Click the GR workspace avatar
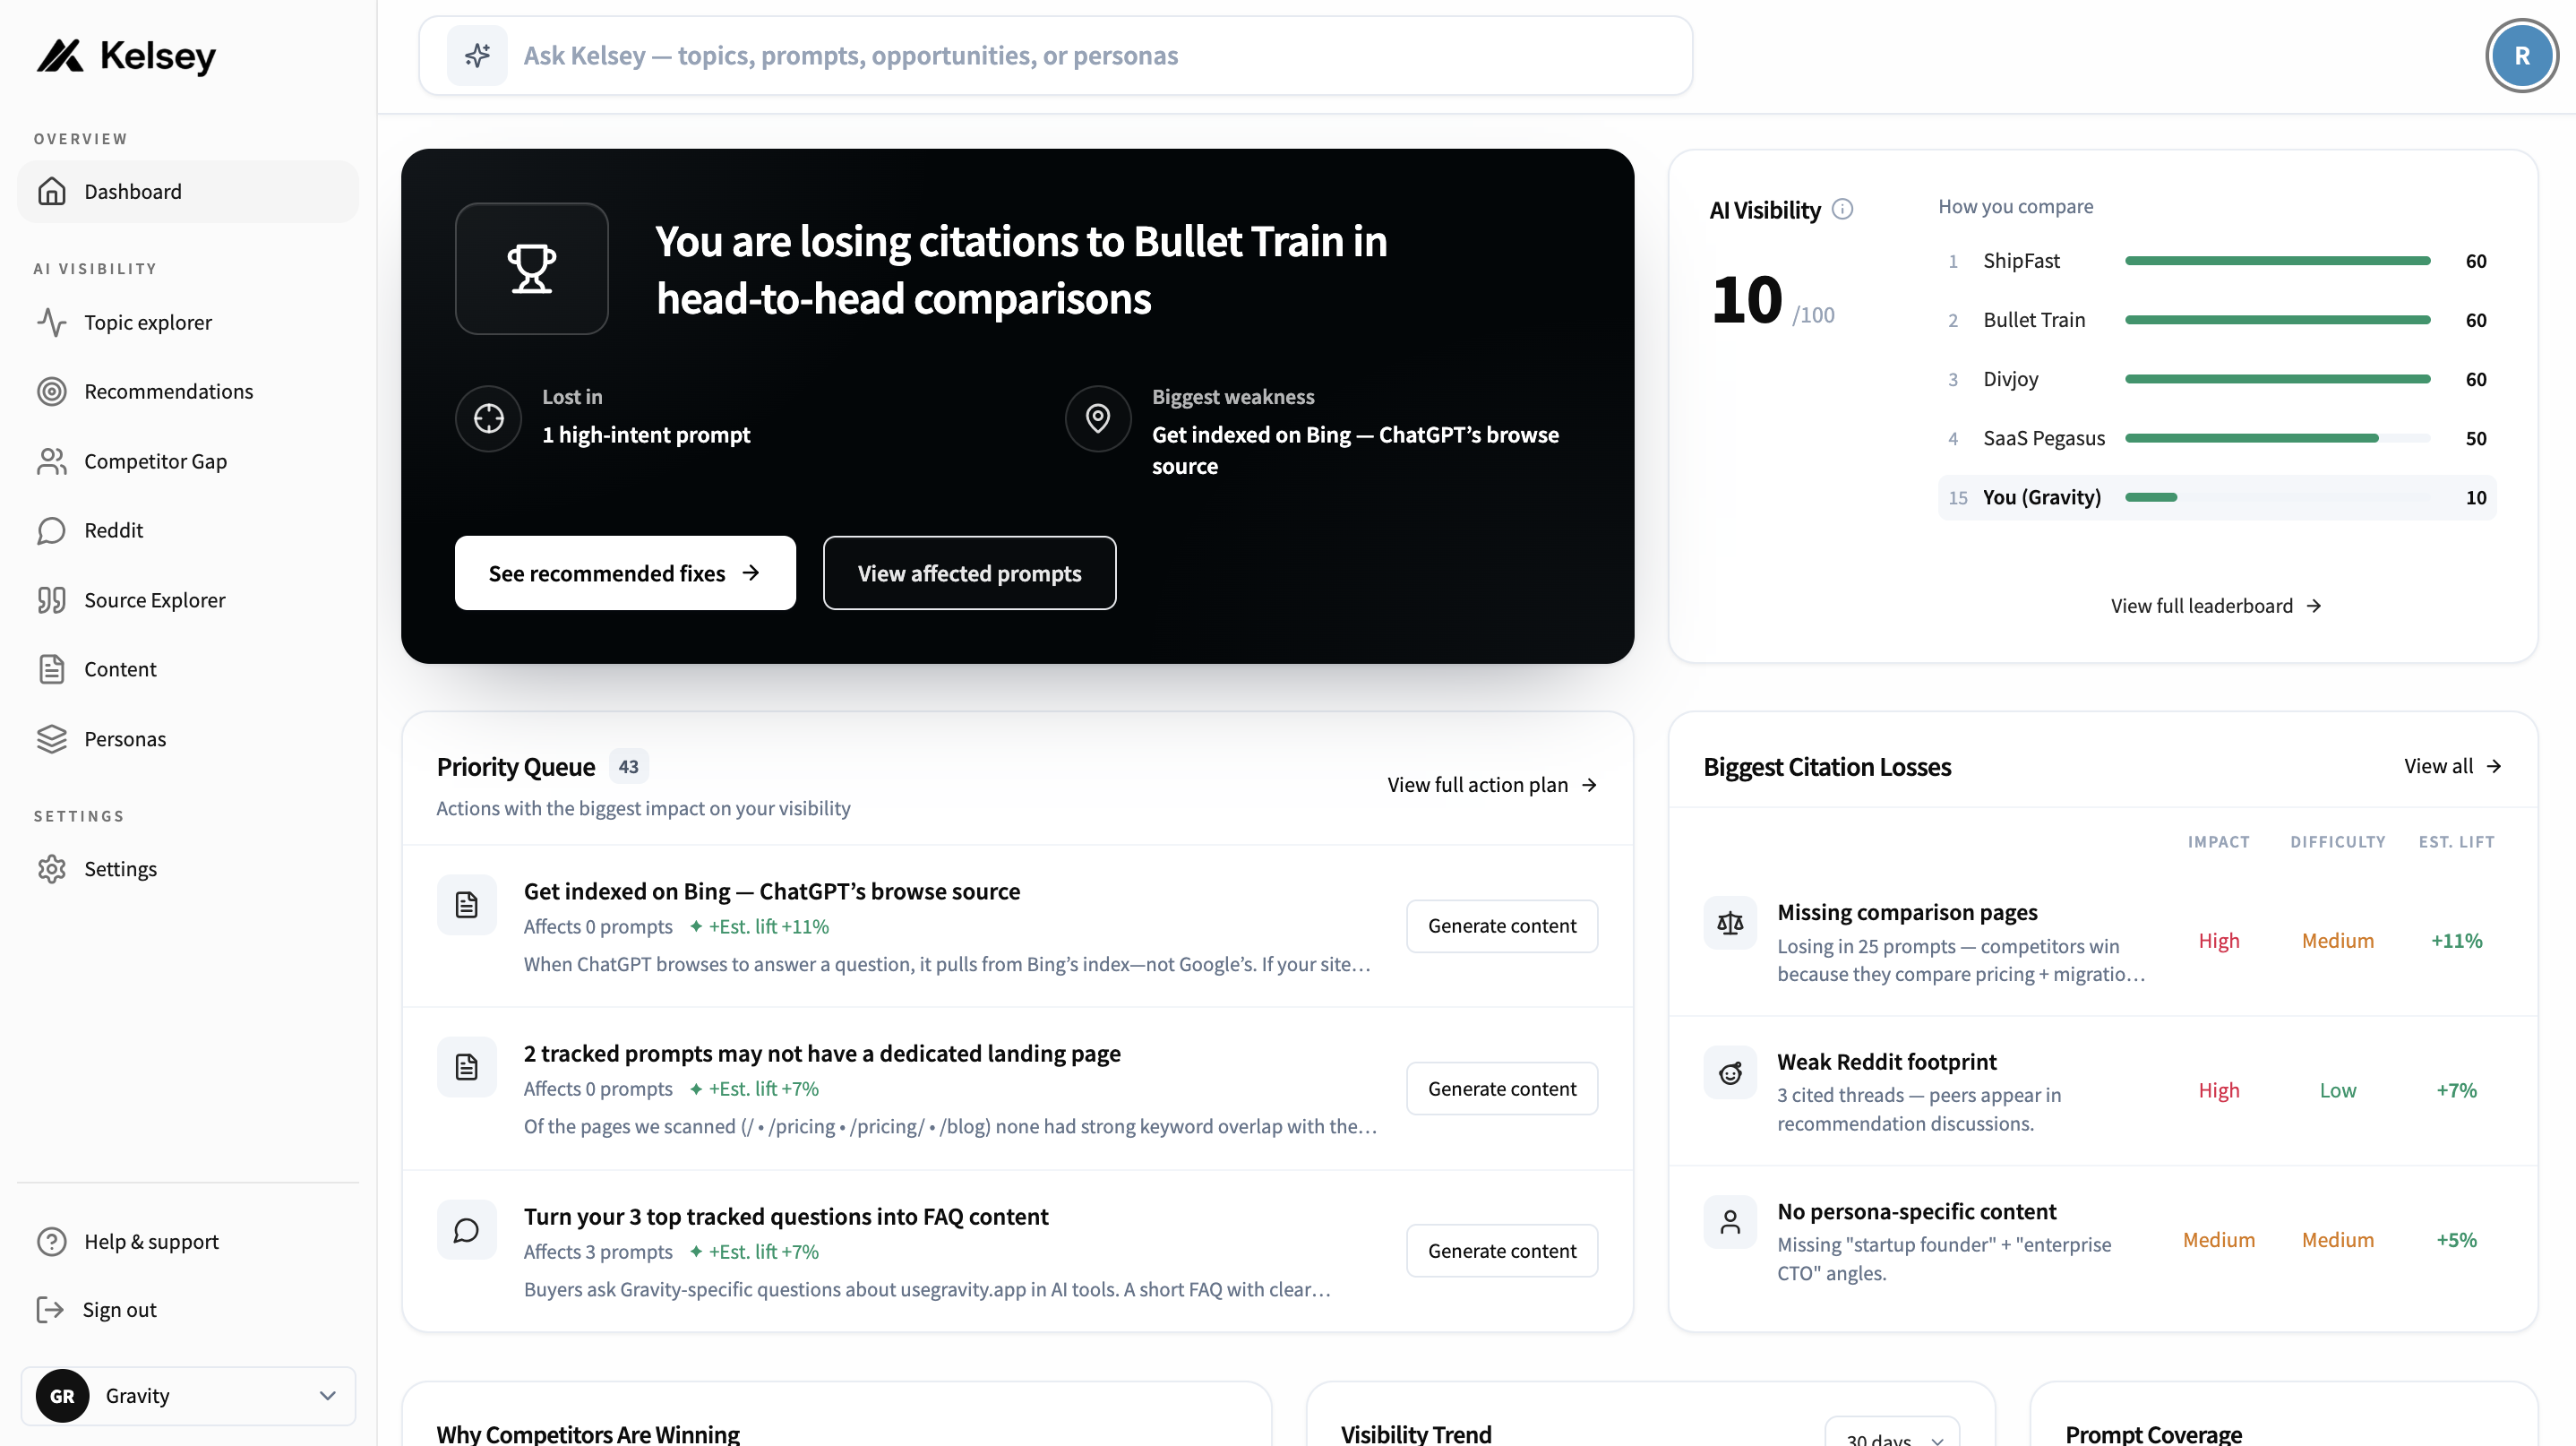Image resolution: width=2576 pixels, height=1446 pixels. tap(62, 1396)
